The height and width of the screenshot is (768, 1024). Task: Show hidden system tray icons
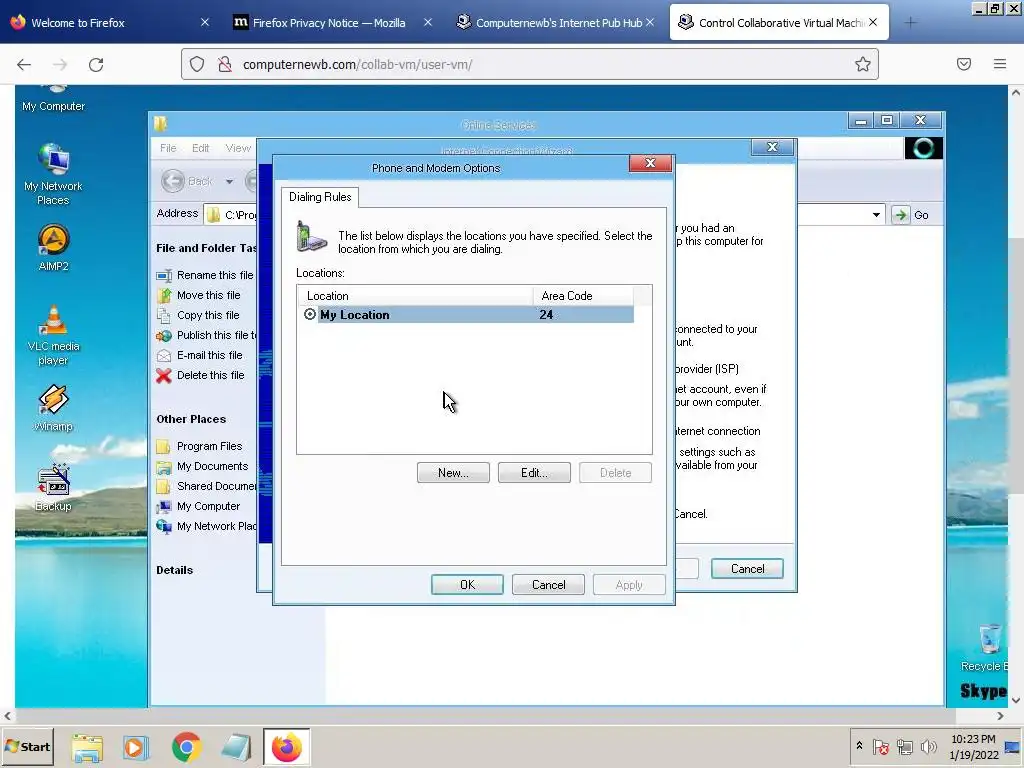point(859,746)
